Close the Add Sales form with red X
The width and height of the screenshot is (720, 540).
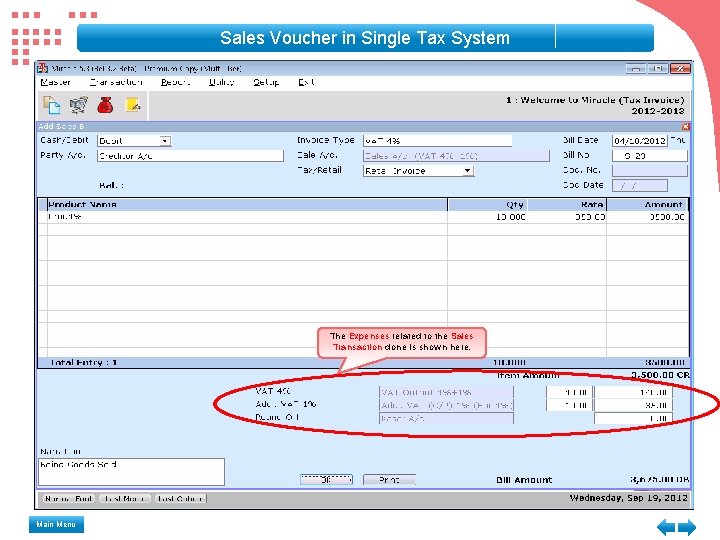(686, 126)
